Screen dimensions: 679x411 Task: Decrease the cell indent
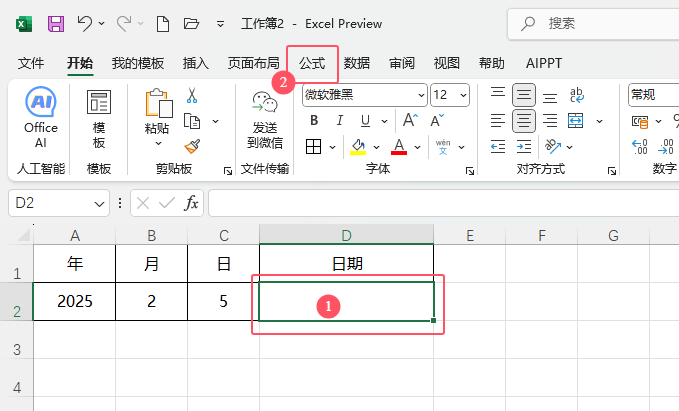[498, 147]
